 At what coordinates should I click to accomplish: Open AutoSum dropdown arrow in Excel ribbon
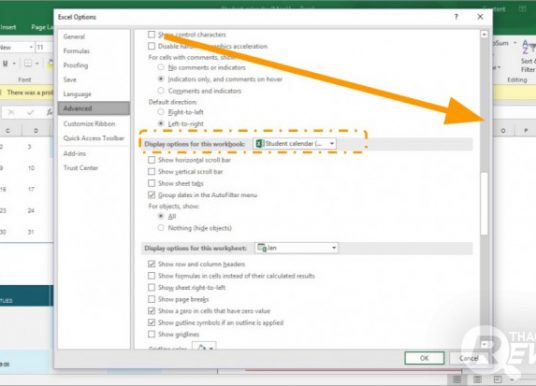pyautogui.click(x=515, y=43)
